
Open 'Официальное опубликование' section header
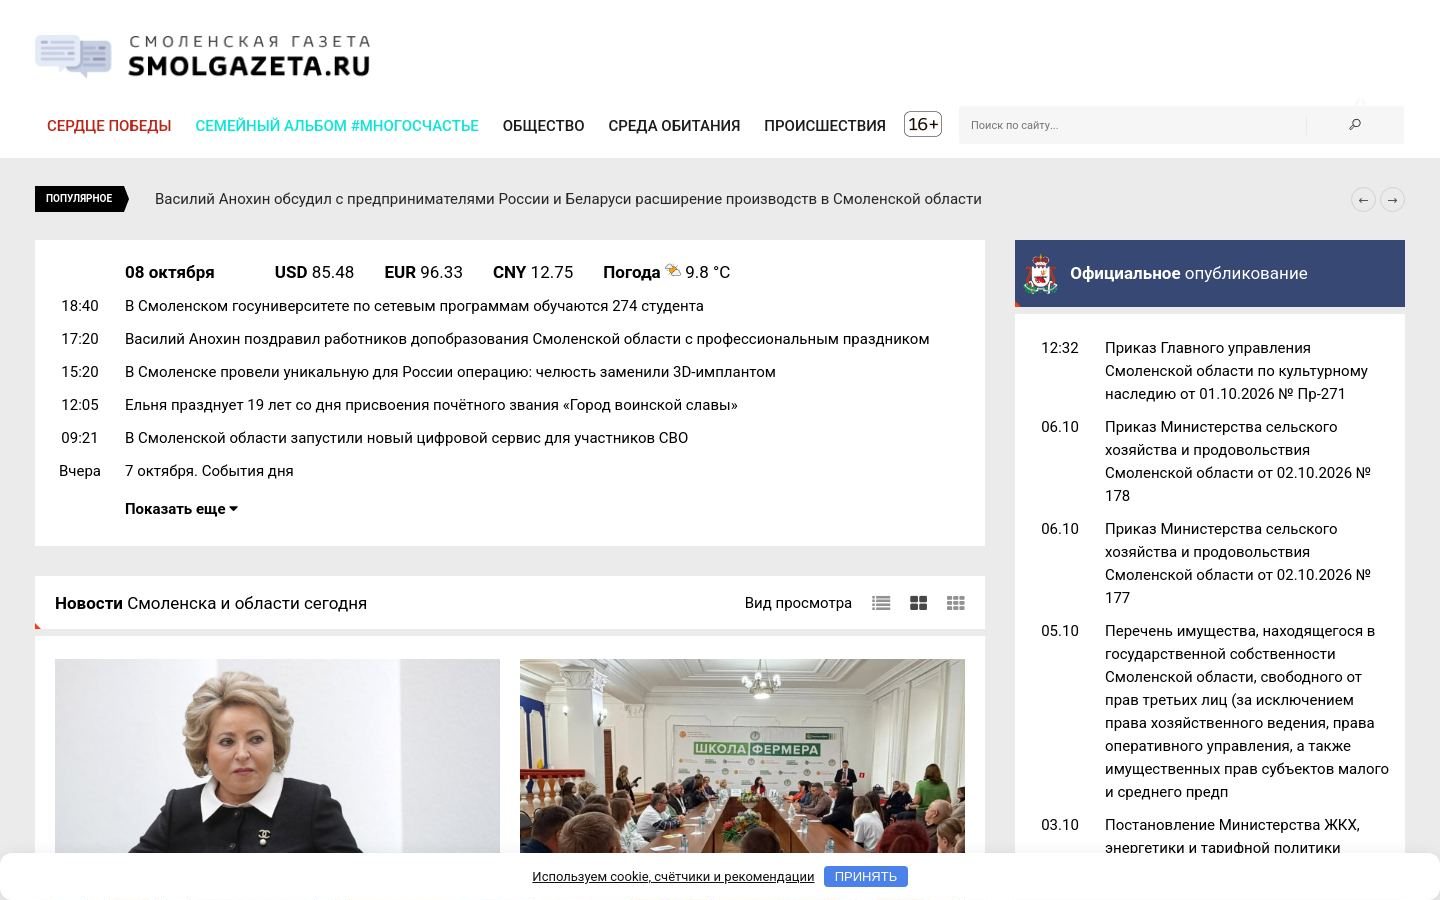[x=1210, y=274]
